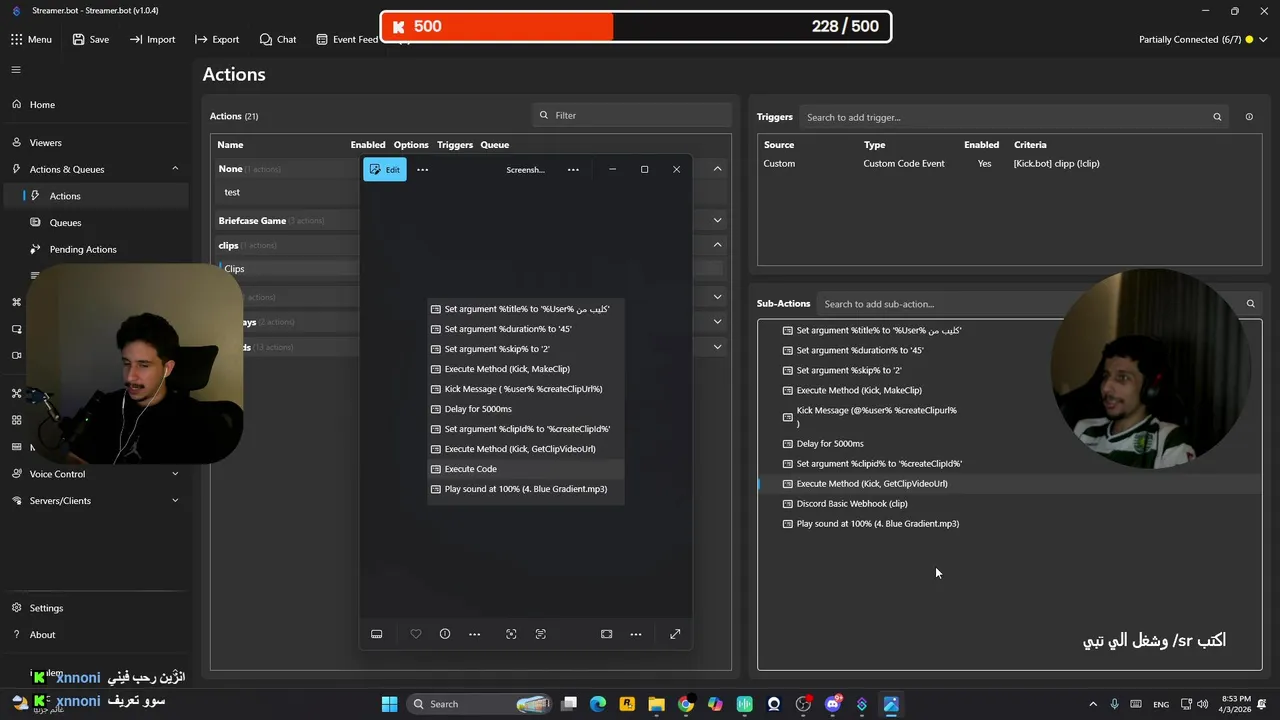Select Queues in the sidebar
1280x720 pixels.
coord(65,223)
